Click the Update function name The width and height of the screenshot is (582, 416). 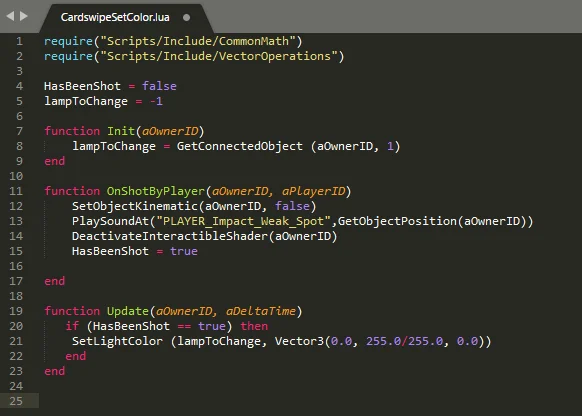tap(128, 311)
